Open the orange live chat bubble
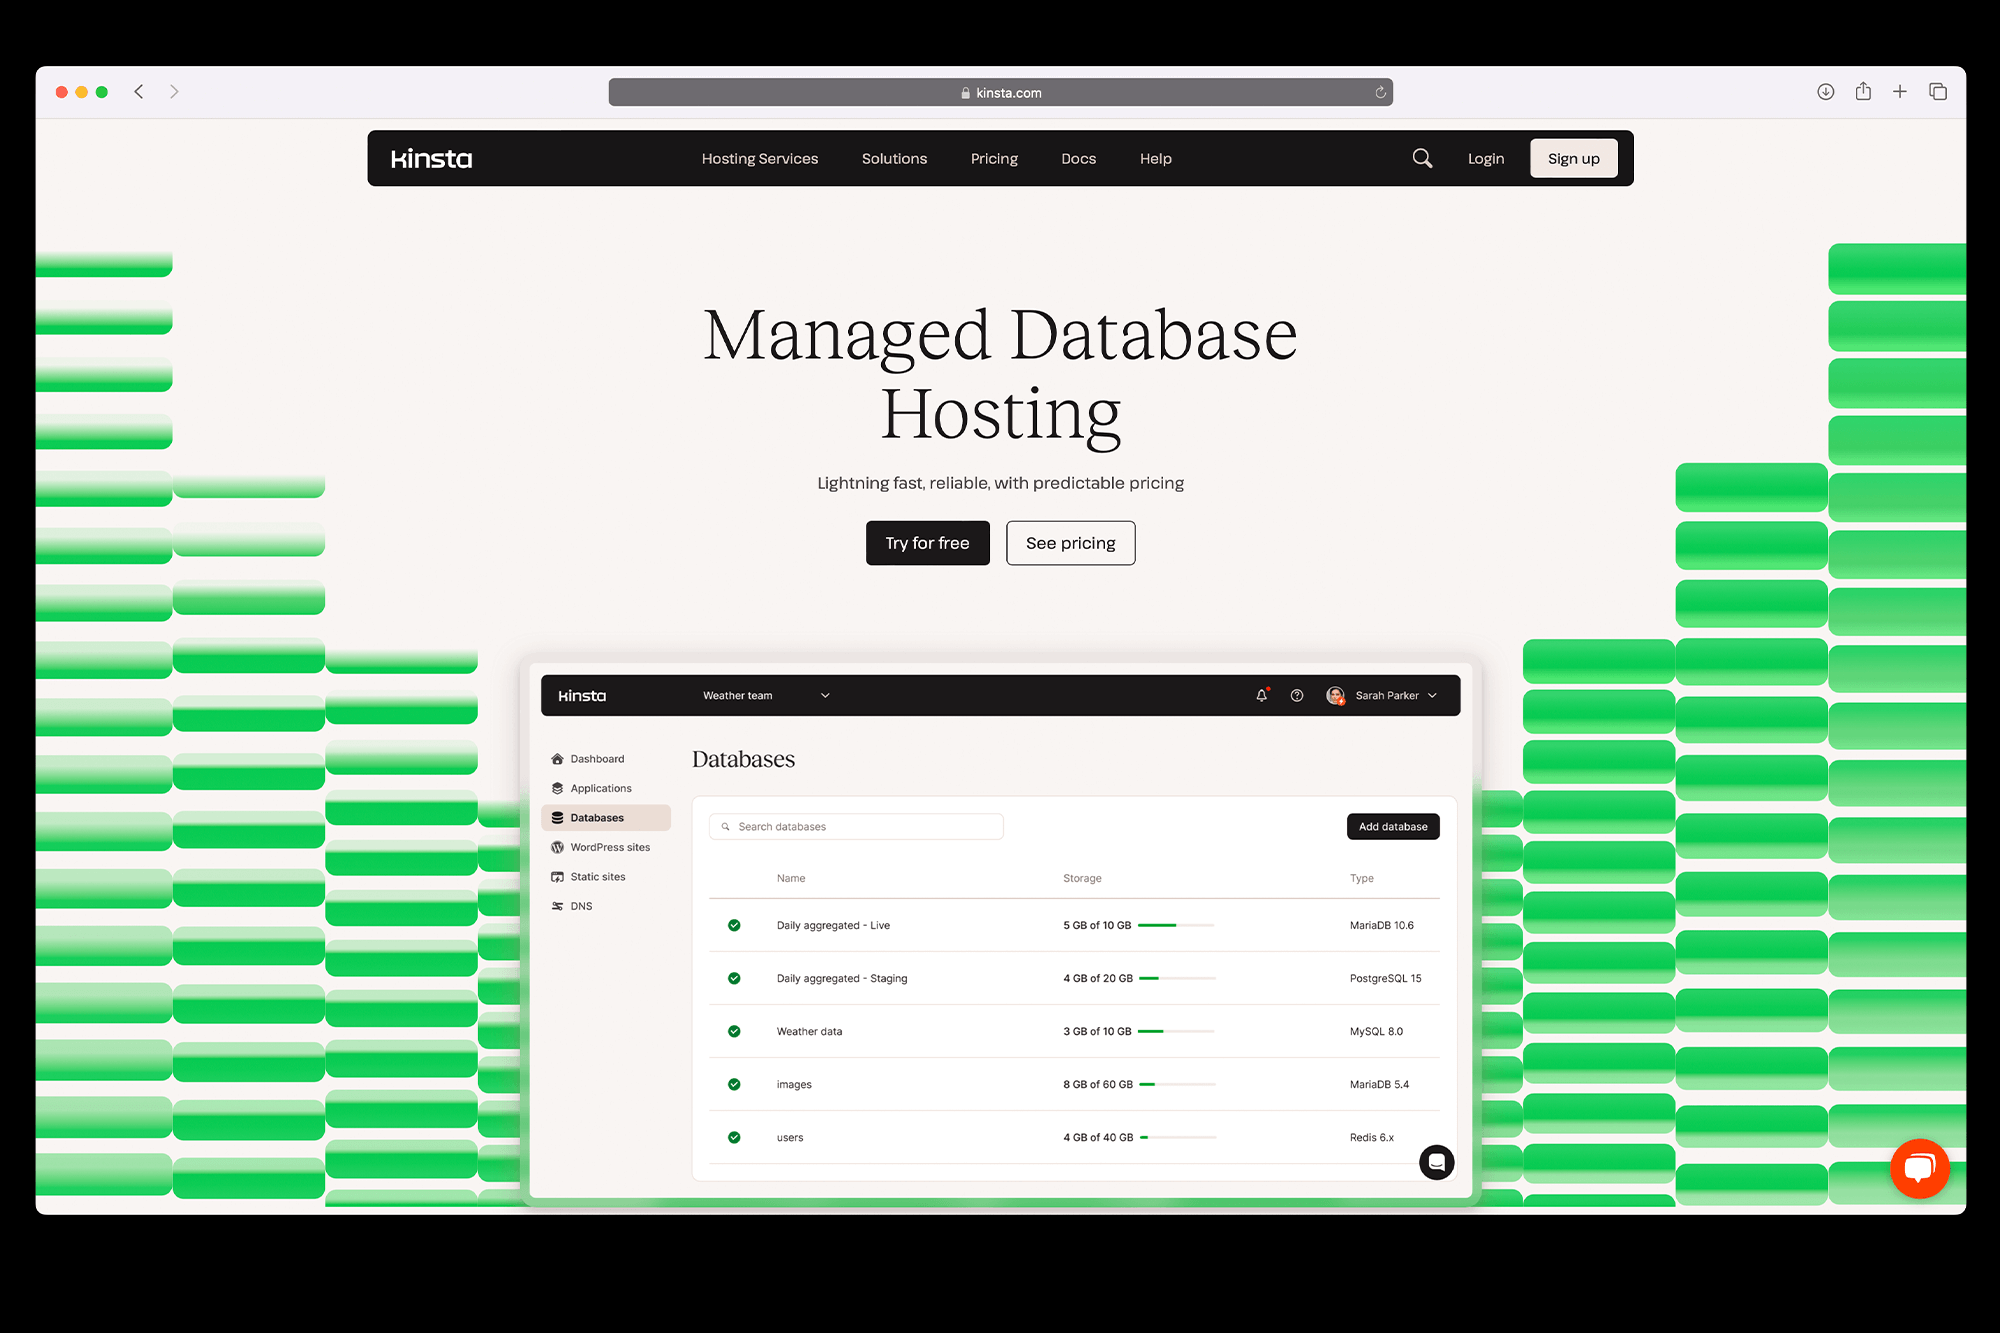This screenshot has height=1333, width=2000. click(1919, 1167)
